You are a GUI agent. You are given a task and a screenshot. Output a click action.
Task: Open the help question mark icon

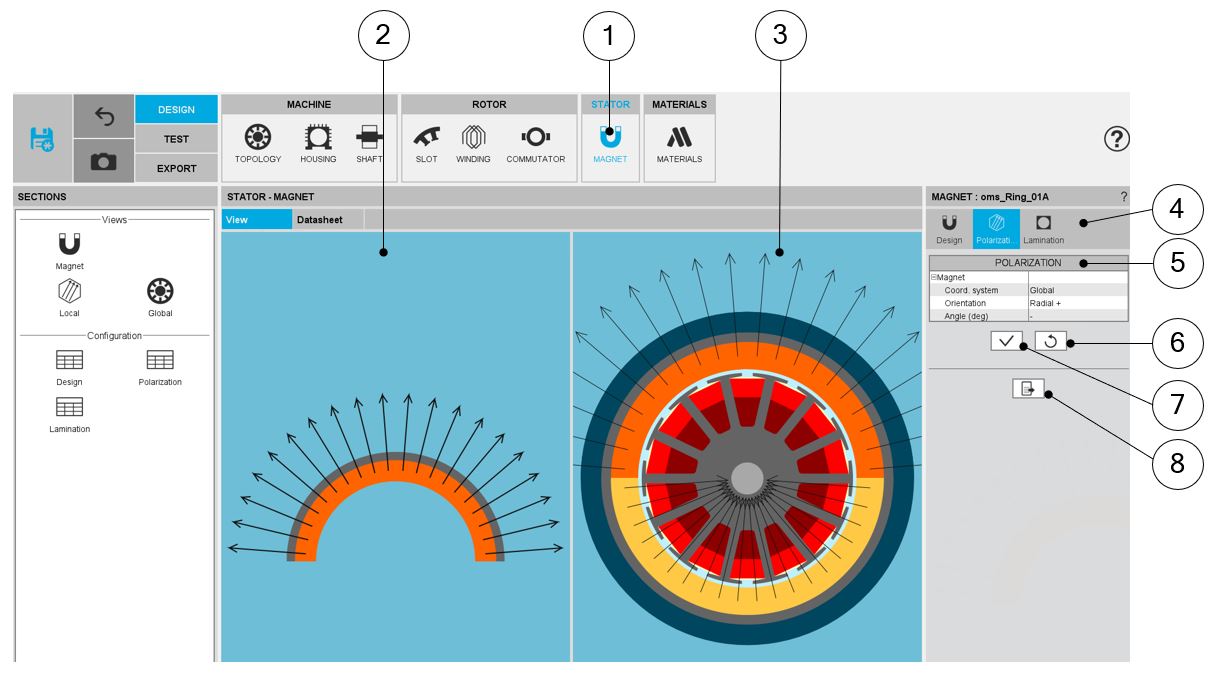(x=1116, y=139)
